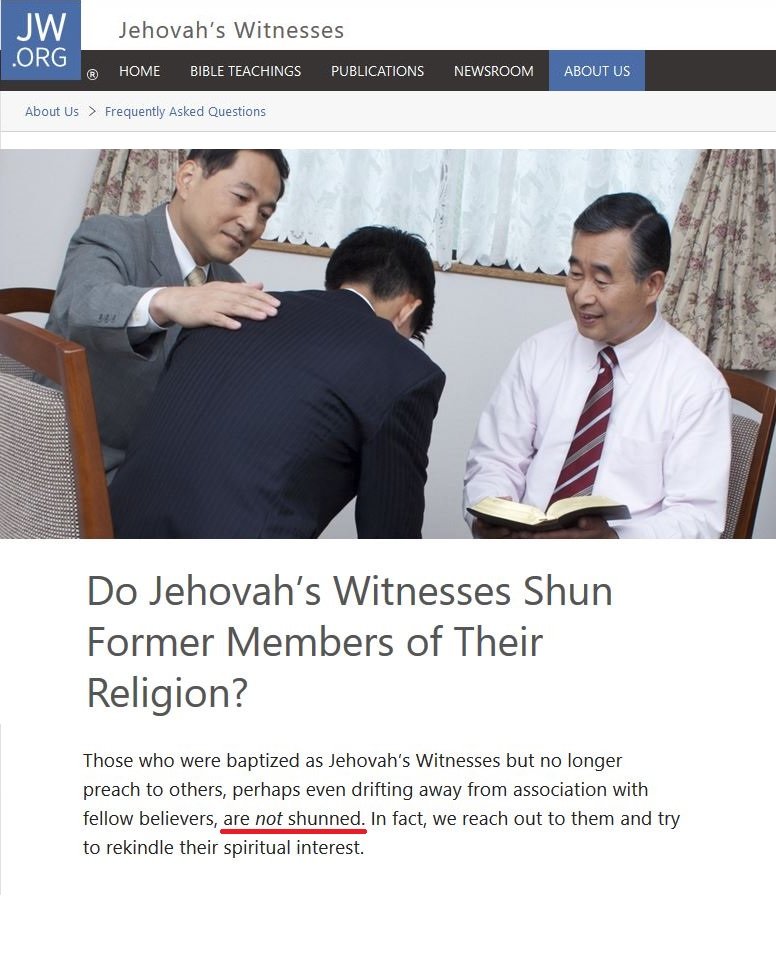Click the About Us breadcrumb link
The image size is (776, 953).
pos(52,112)
